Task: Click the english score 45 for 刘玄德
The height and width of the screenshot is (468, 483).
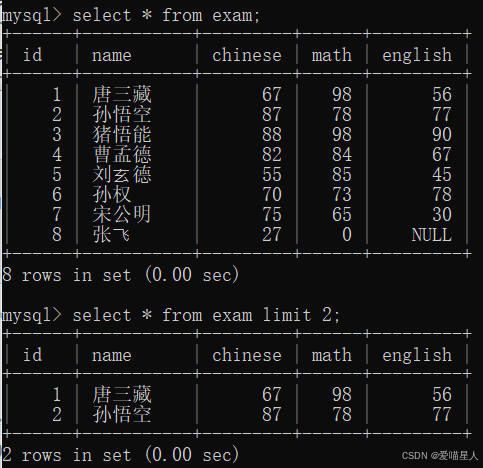Action: click(442, 175)
